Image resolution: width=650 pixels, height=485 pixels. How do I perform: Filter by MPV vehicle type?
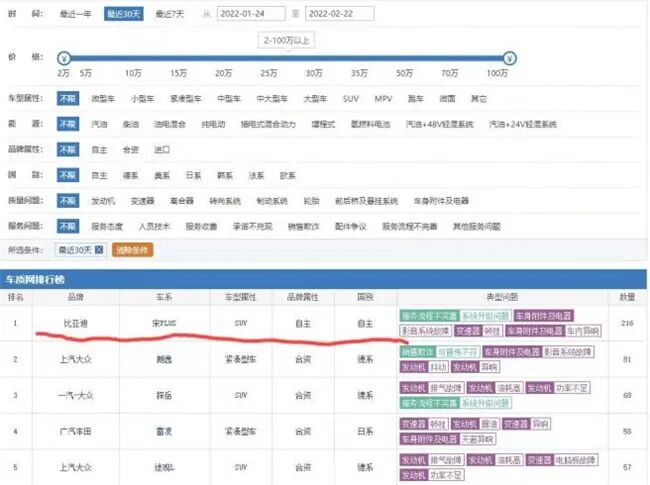click(x=383, y=99)
